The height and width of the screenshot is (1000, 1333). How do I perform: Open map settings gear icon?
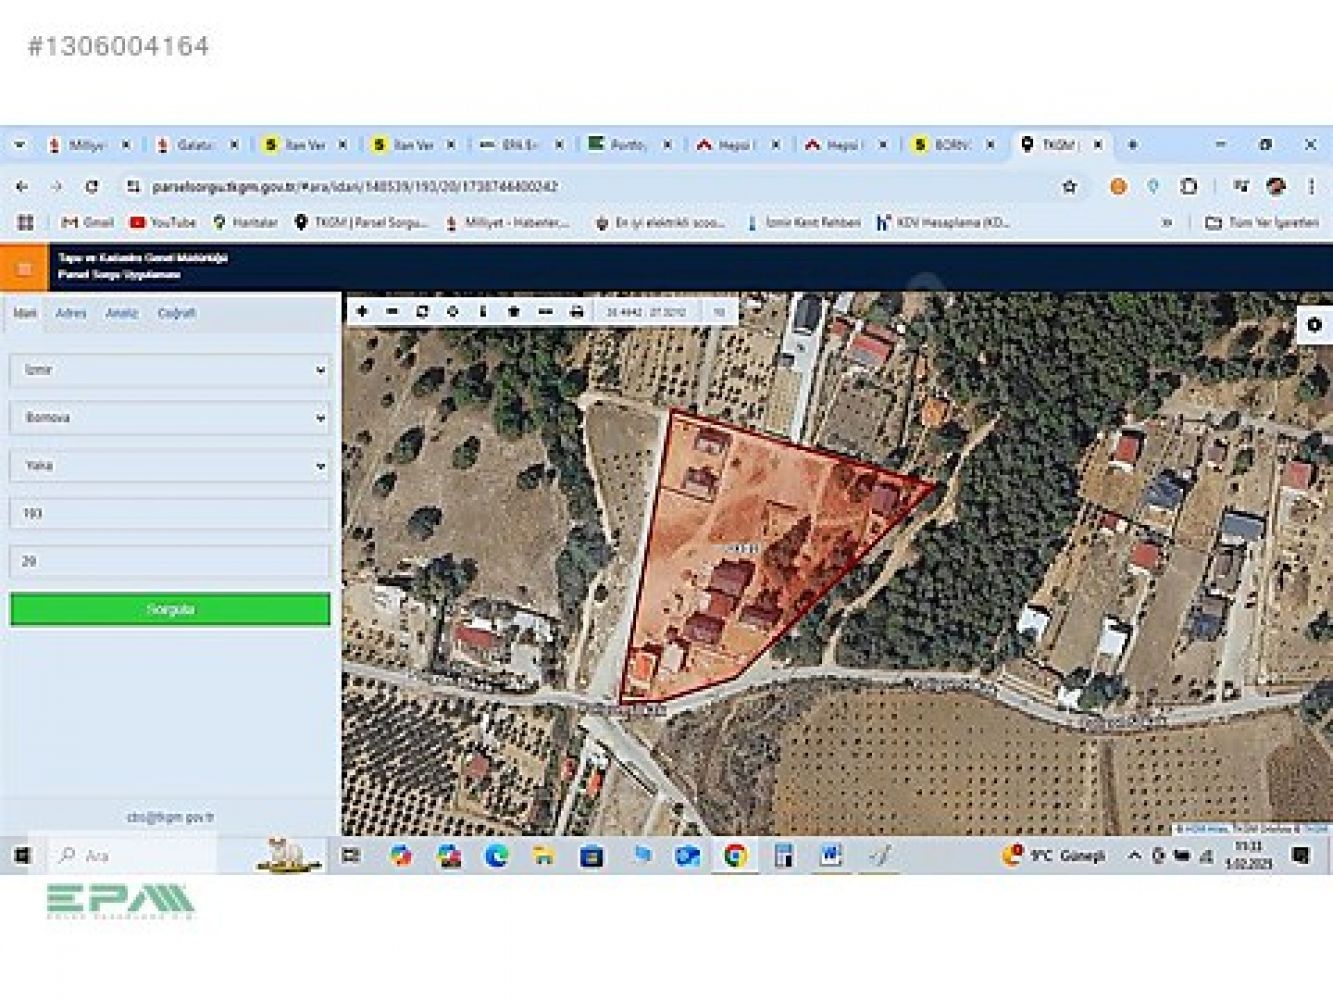coord(1314,325)
